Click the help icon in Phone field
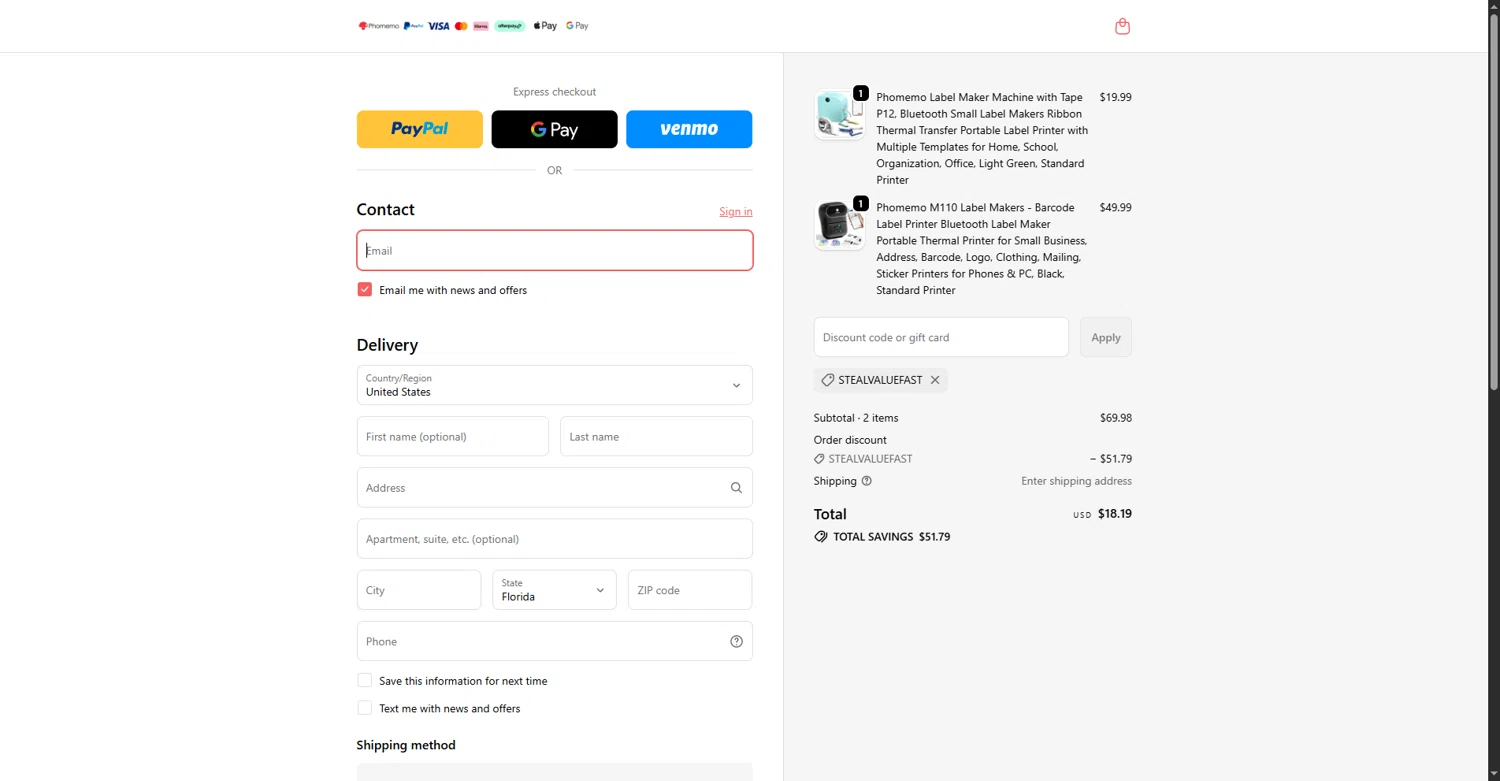 pyautogui.click(x=736, y=642)
